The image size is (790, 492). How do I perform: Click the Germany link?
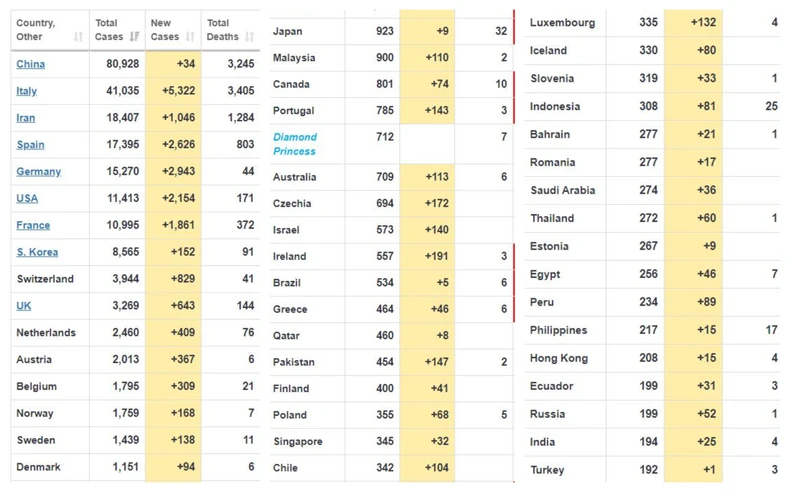click(x=38, y=172)
